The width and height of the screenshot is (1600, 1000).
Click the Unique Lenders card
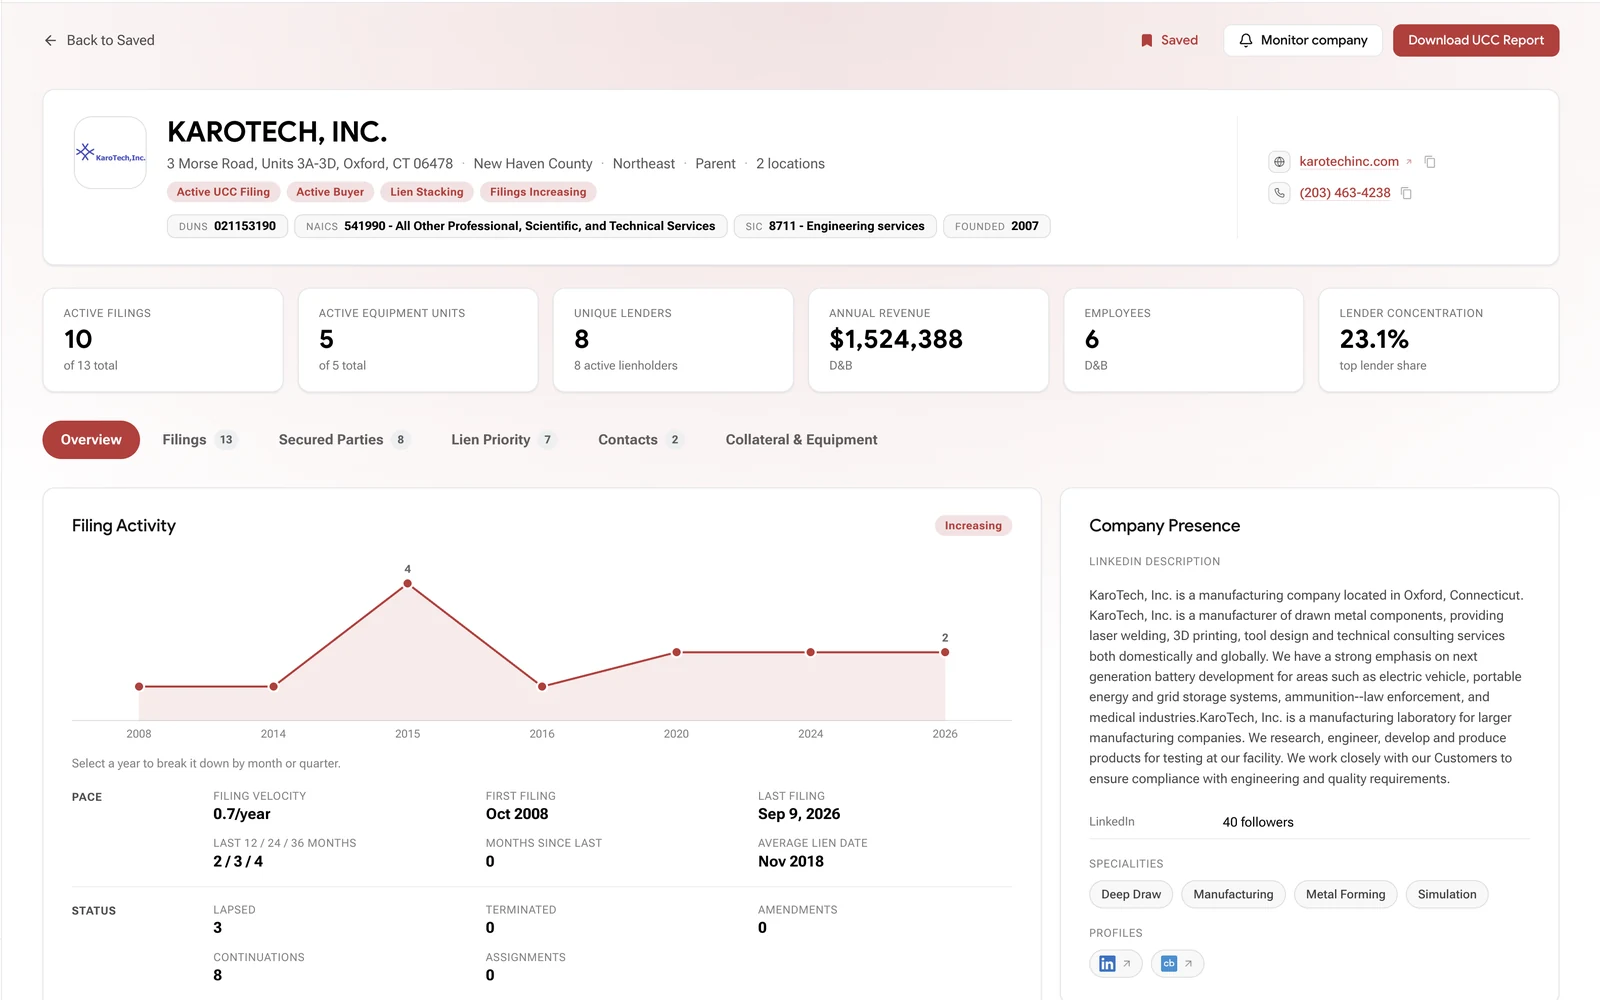pos(673,340)
